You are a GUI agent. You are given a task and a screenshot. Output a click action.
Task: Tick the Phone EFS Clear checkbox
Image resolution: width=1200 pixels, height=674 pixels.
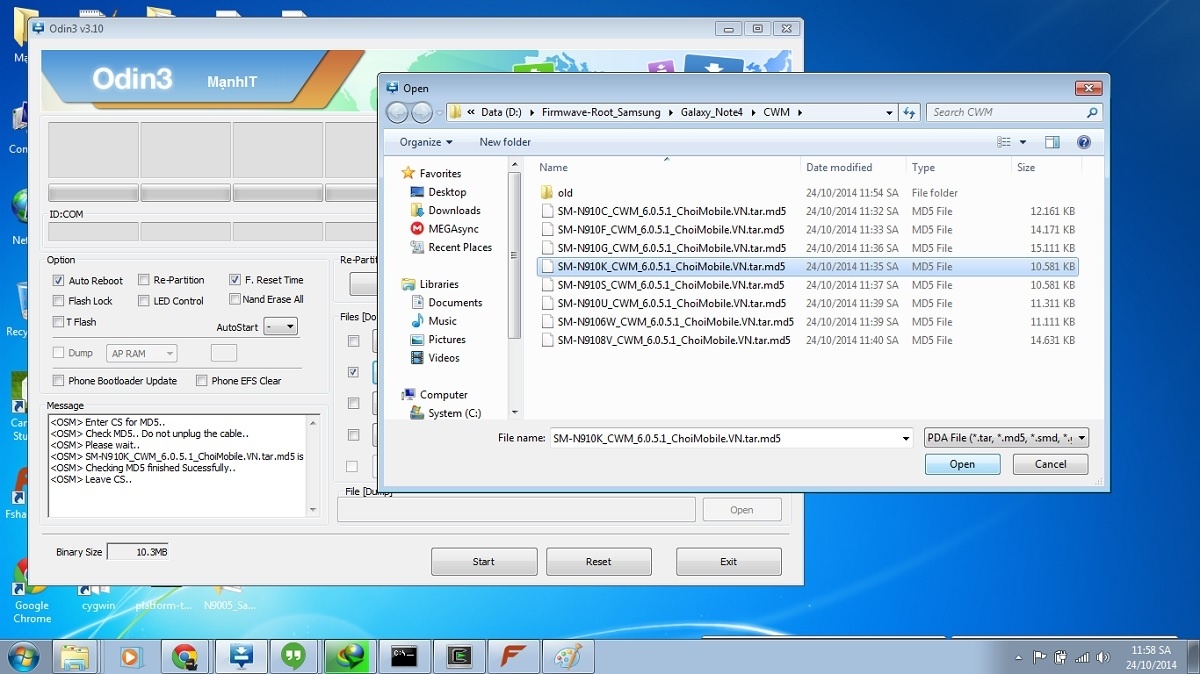point(202,381)
